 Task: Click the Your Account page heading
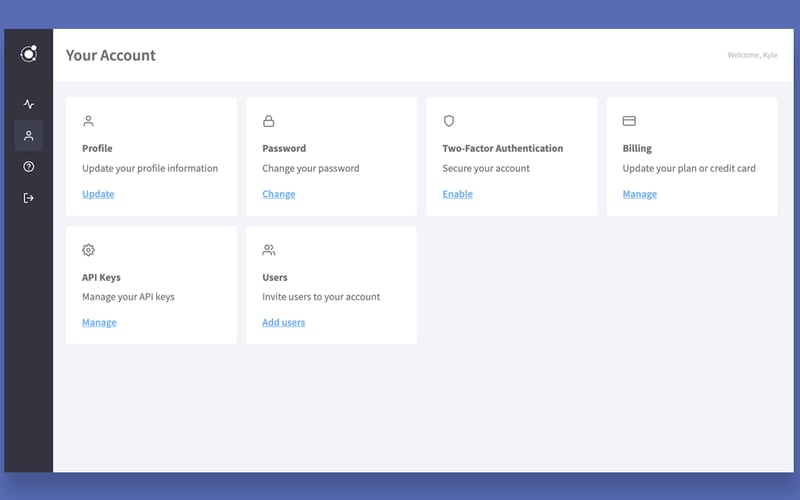coord(111,55)
